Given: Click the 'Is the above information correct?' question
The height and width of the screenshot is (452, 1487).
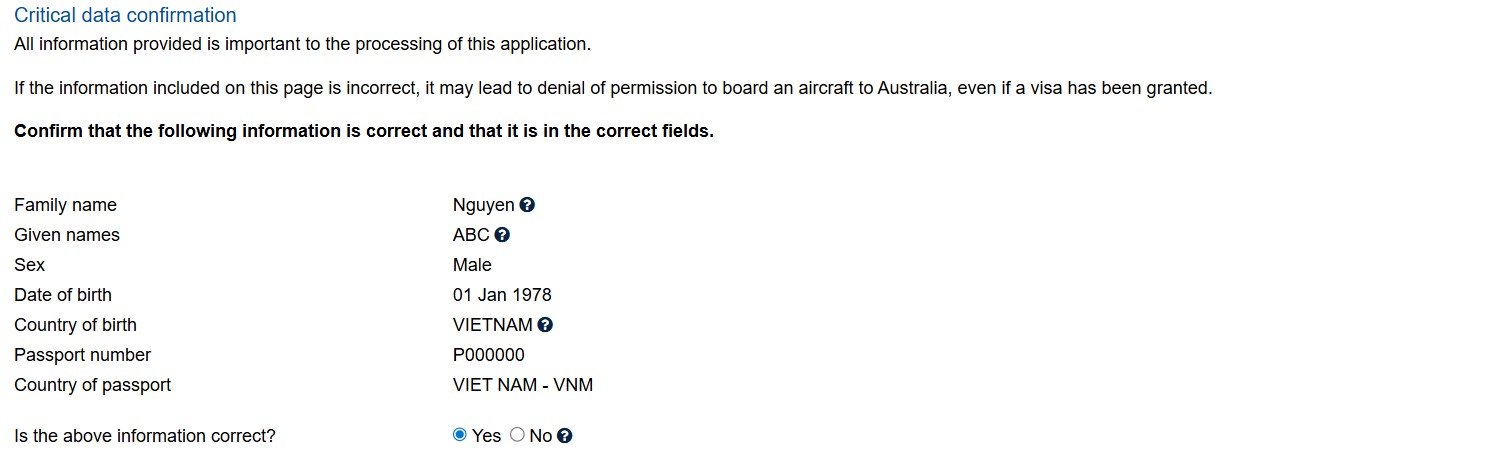Looking at the screenshot, I should [x=144, y=436].
